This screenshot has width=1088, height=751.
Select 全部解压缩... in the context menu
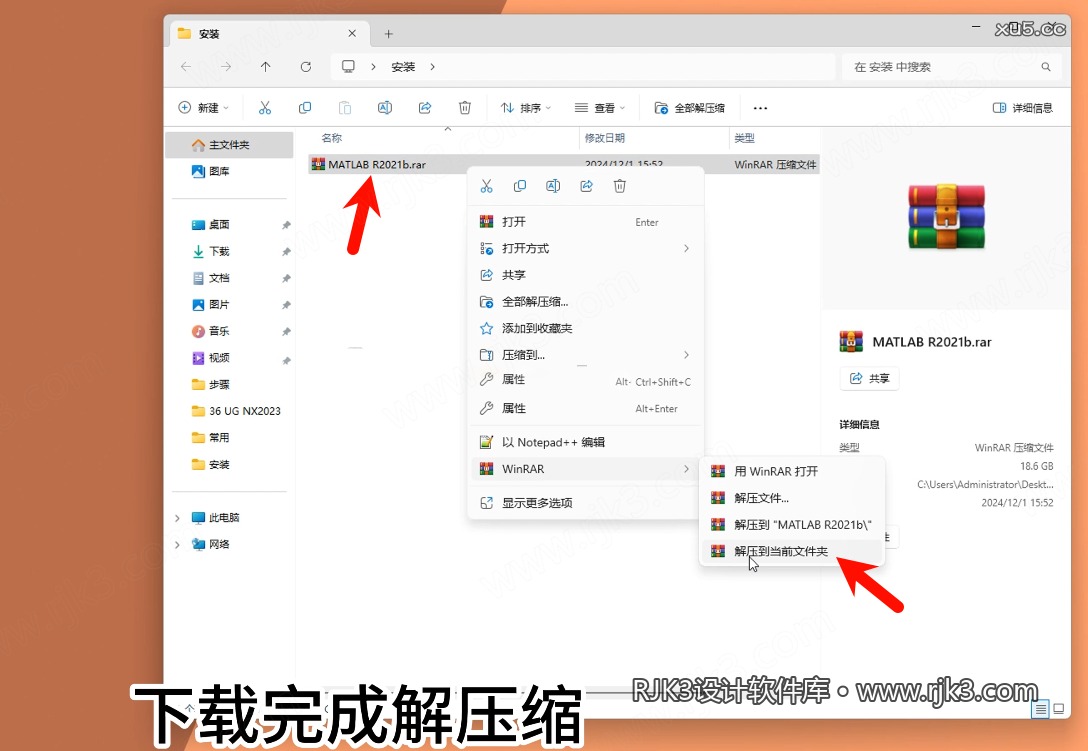tap(586, 301)
